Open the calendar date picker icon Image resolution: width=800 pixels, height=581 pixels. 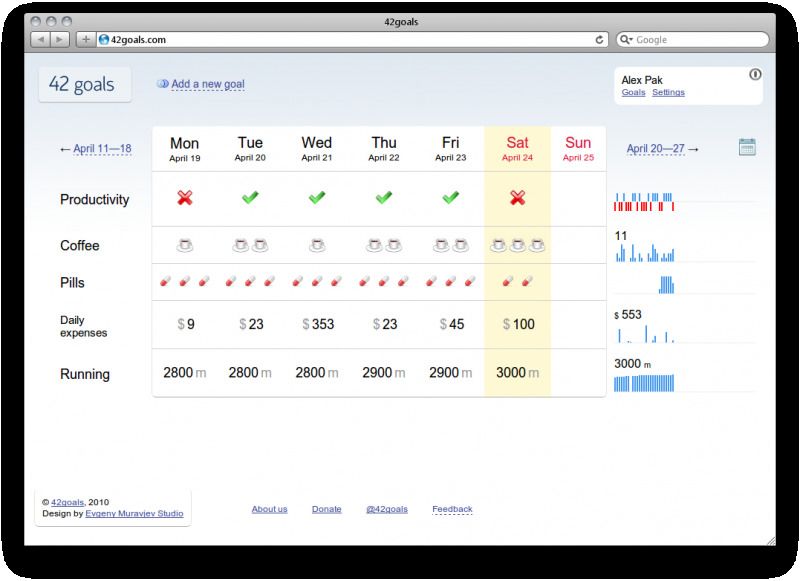point(746,148)
